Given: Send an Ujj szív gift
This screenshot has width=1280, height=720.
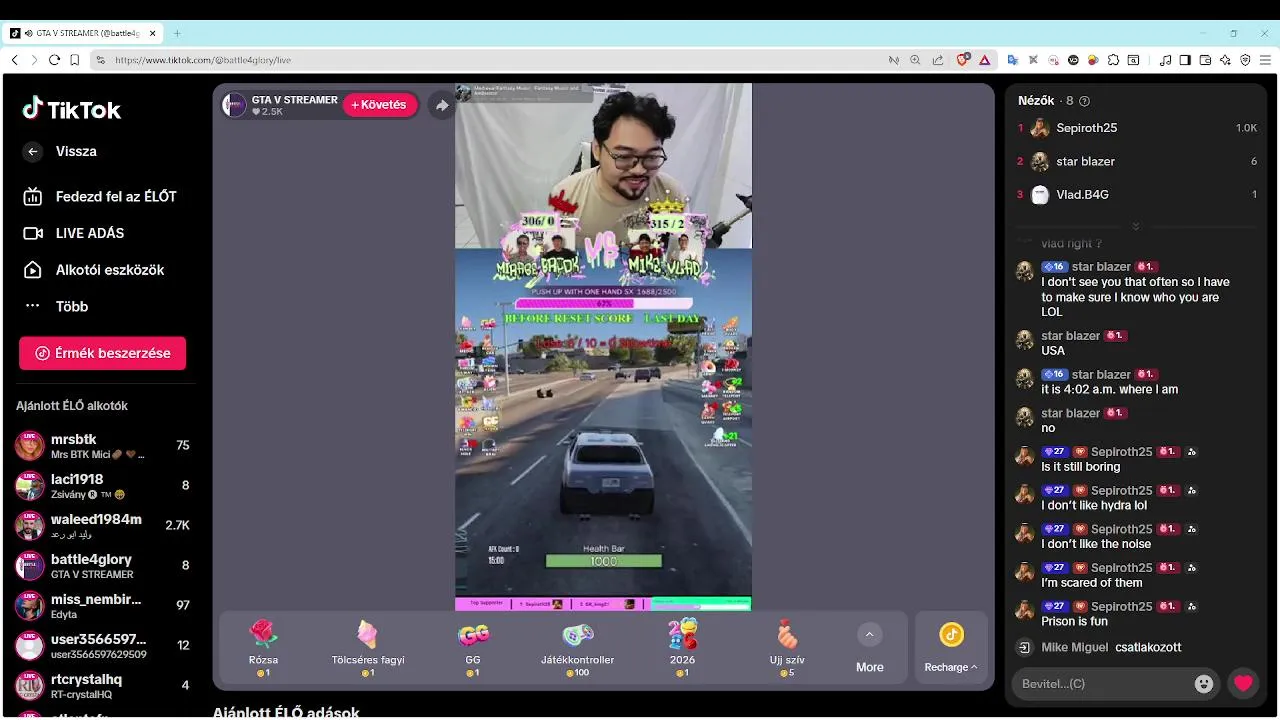Looking at the screenshot, I should point(787,647).
